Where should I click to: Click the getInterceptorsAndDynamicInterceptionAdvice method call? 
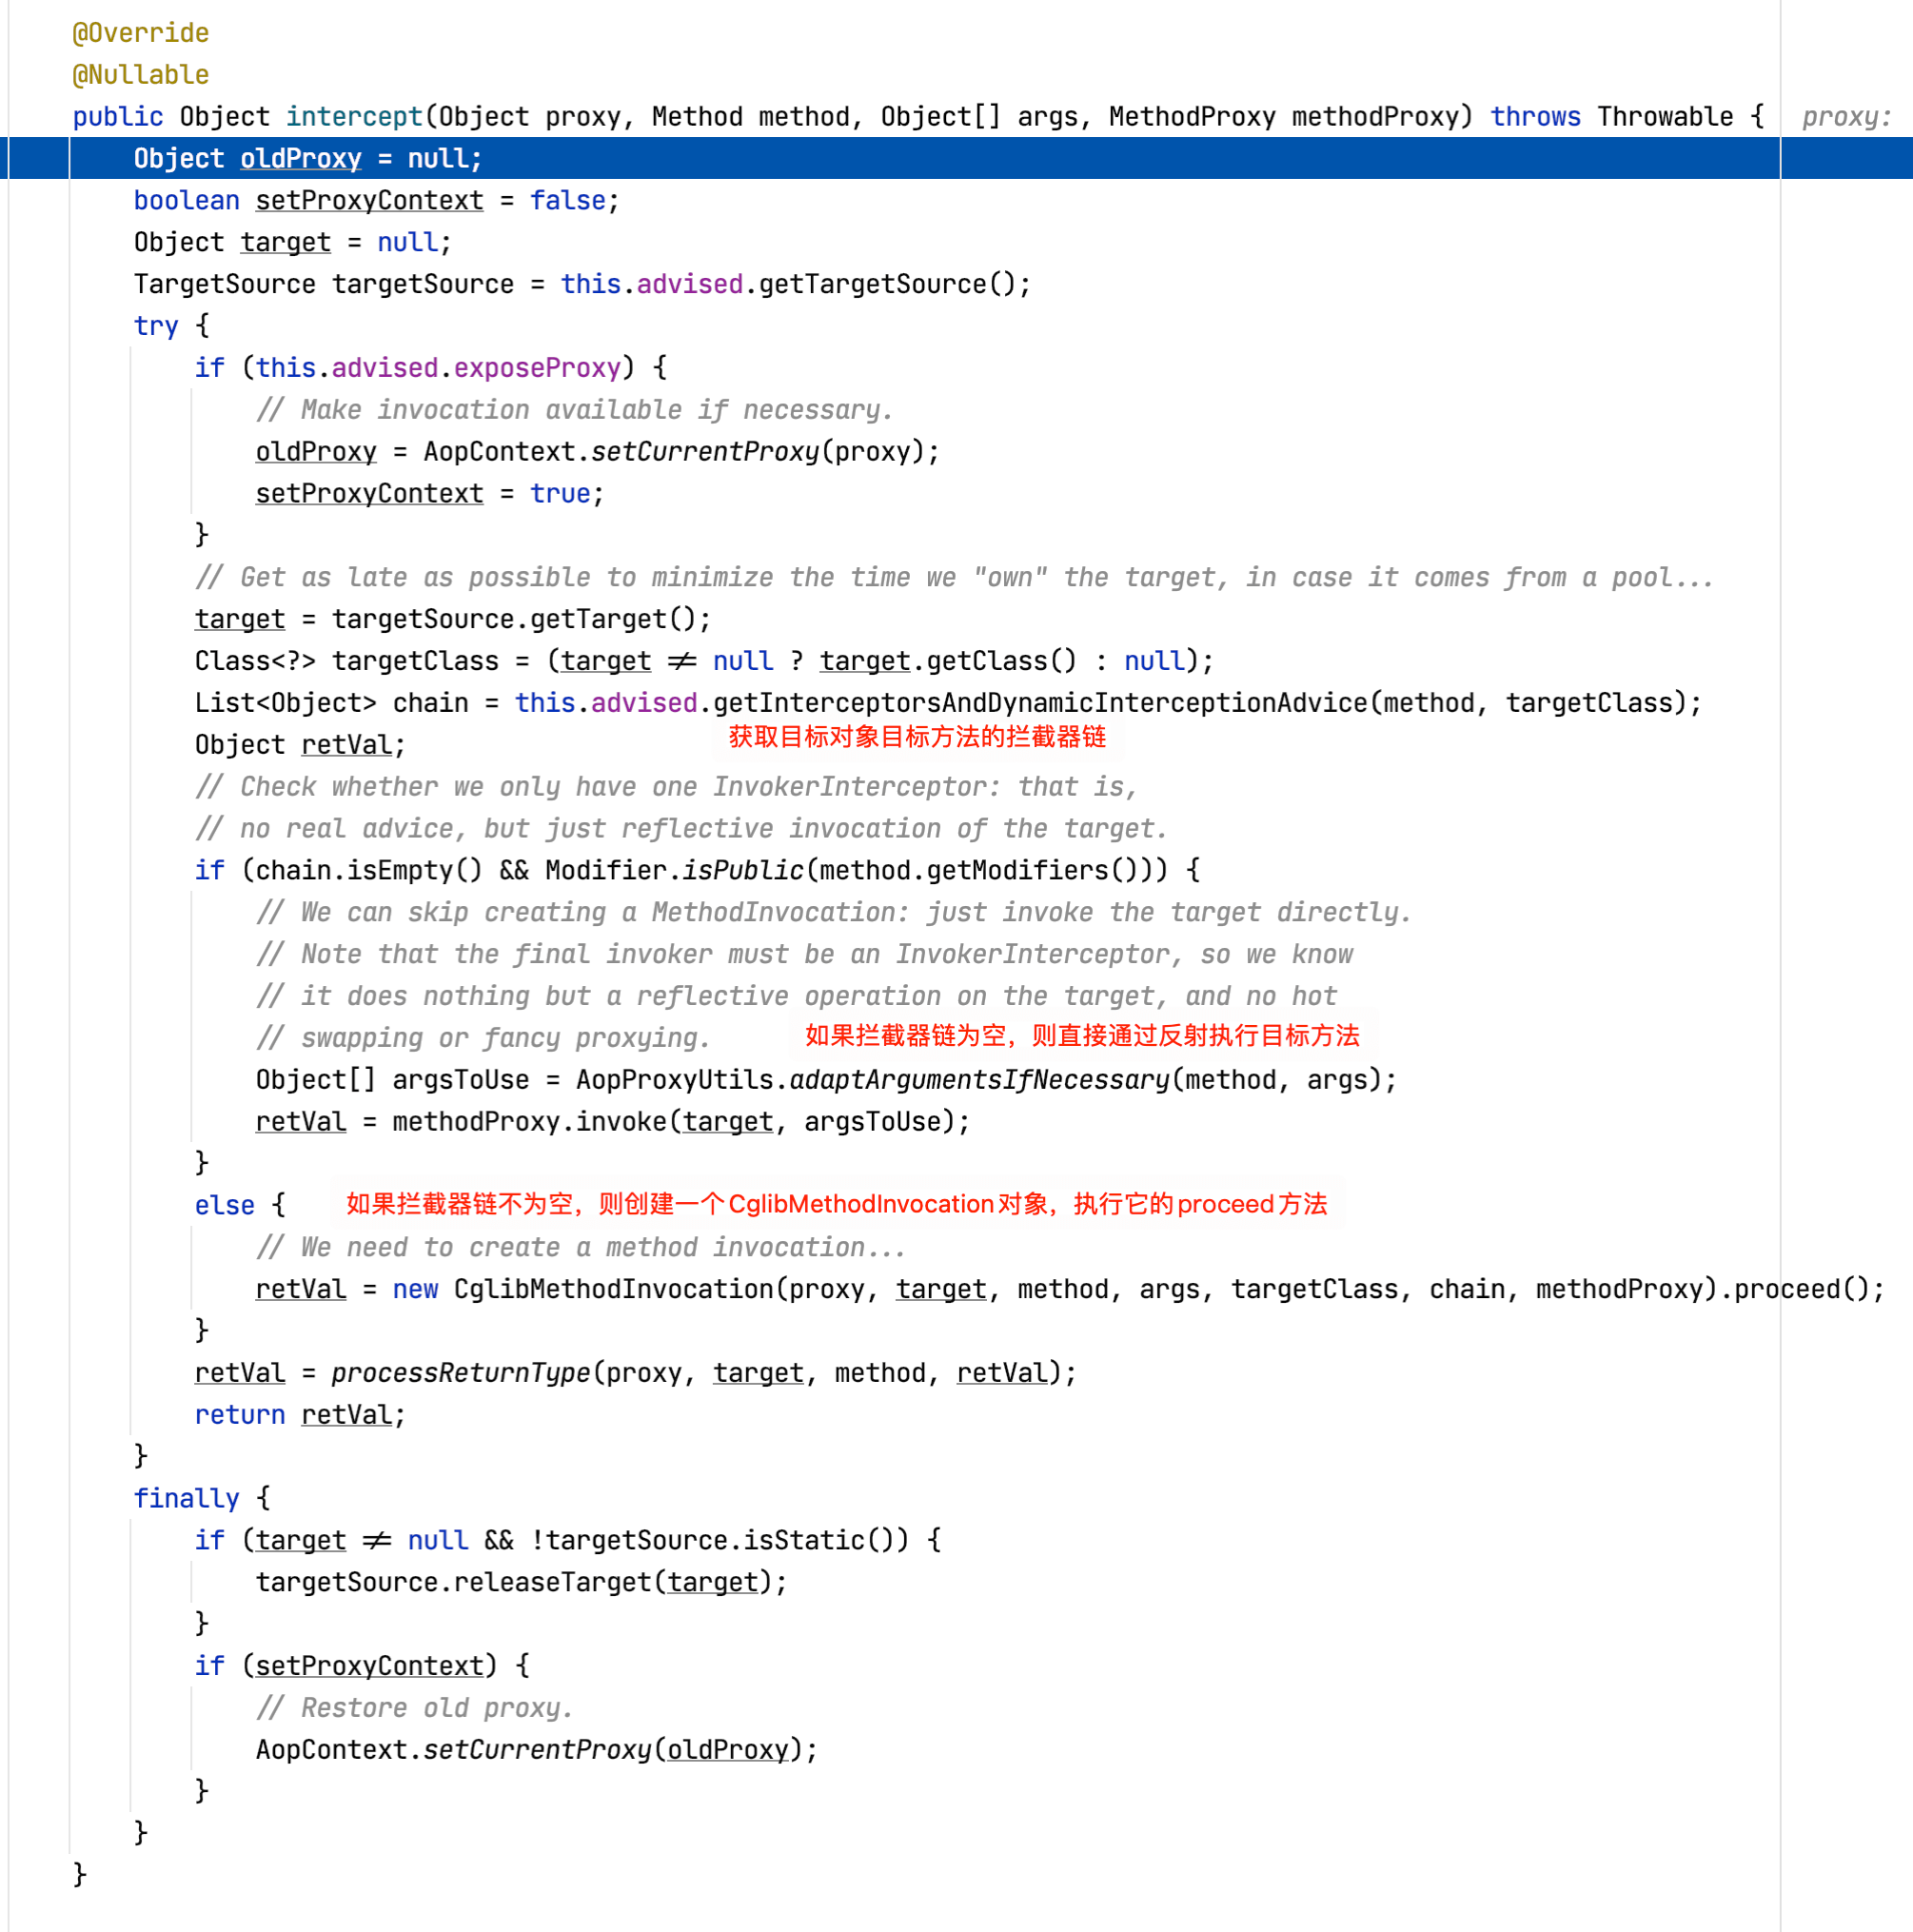pos(1040,703)
